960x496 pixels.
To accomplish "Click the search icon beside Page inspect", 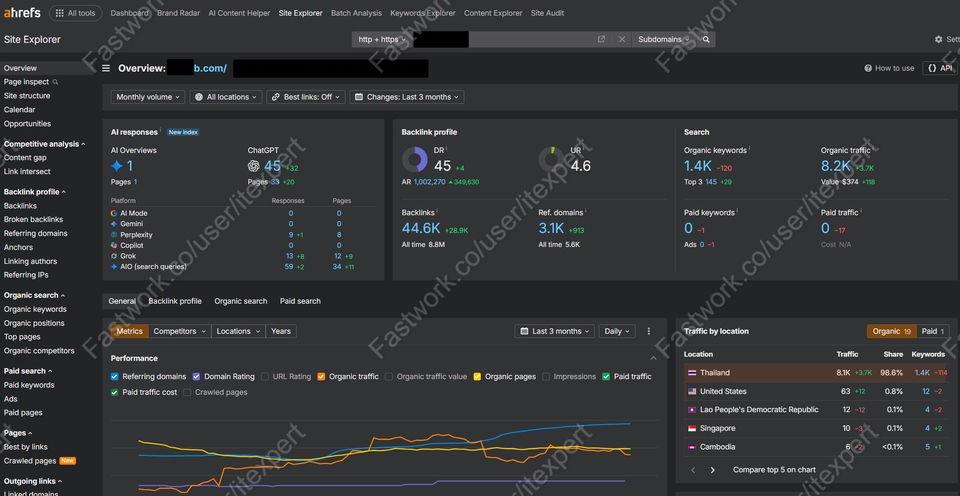I will coord(55,82).
